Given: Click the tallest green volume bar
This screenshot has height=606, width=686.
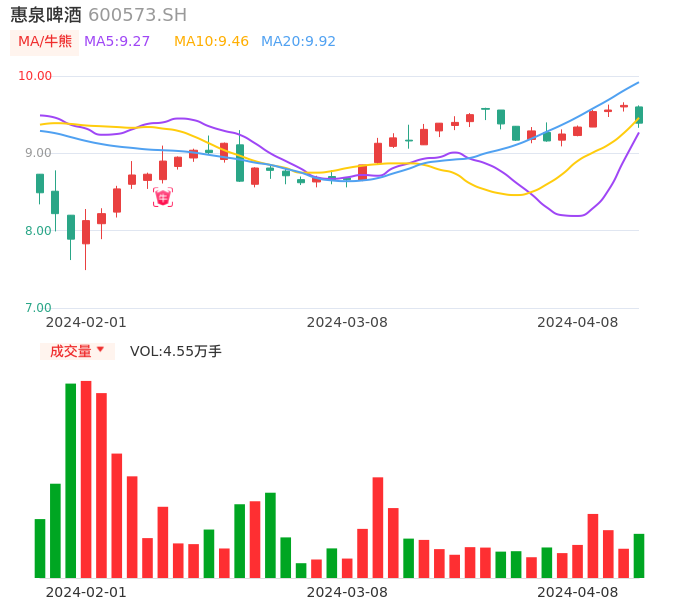Looking at the screenshot, I should click(70, 480).
